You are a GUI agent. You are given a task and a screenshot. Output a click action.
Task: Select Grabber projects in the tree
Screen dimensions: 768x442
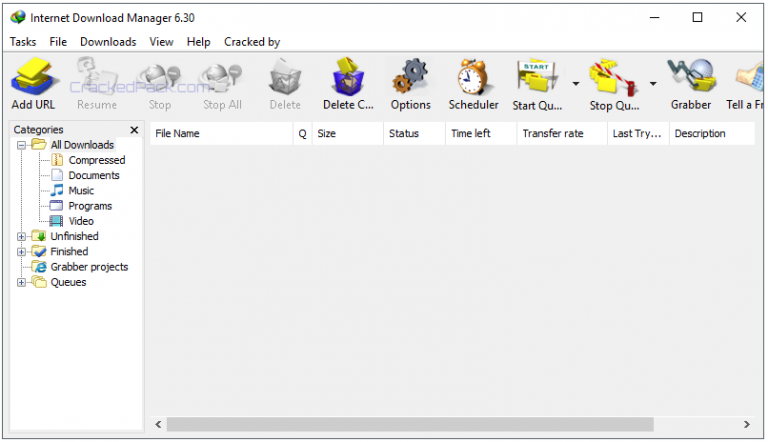(x=89, y=267)
